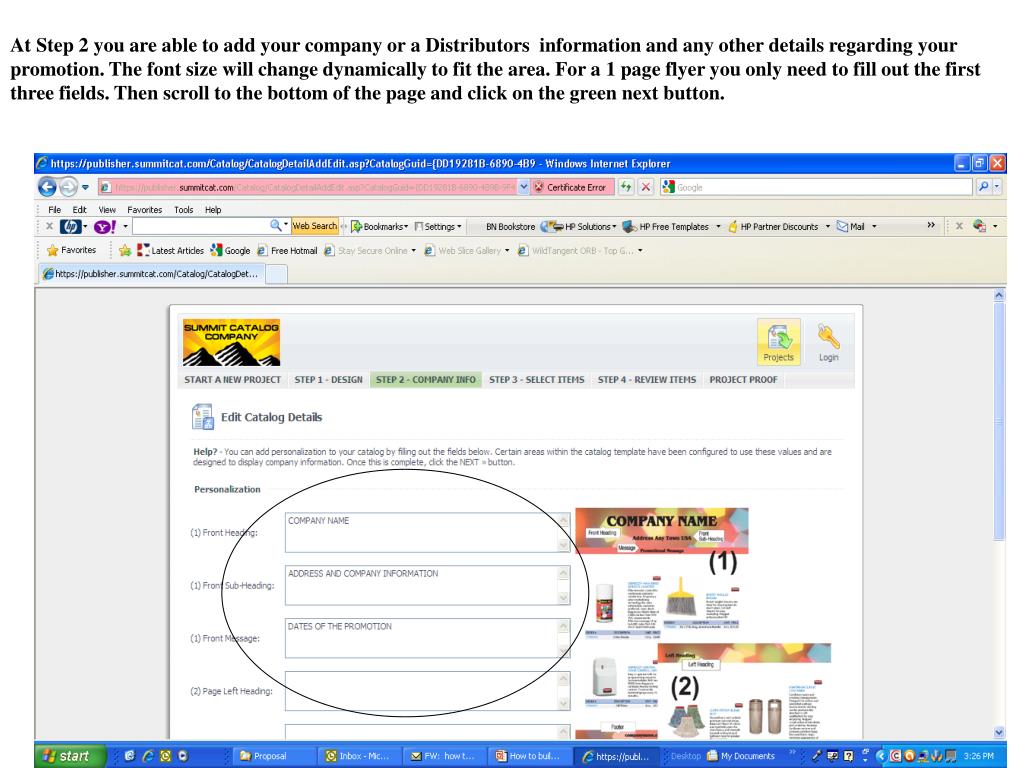Click the page vertical scrollbar thumb
This screenshot has width=1024, height=768.
999,421
